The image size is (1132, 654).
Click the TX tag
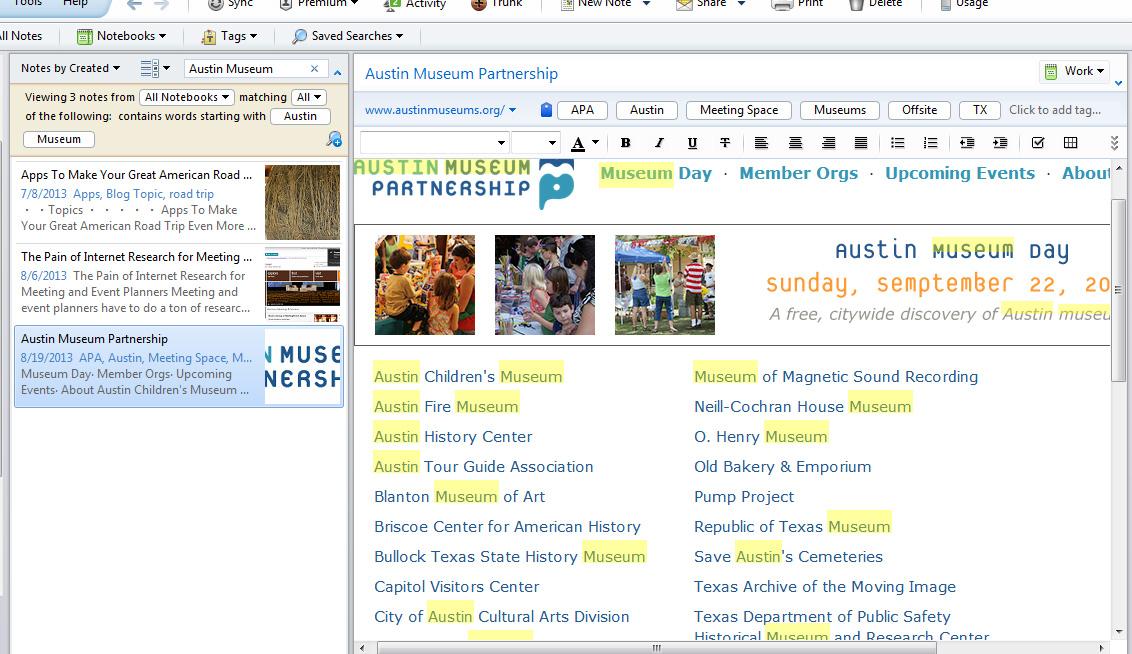point(980,110)
